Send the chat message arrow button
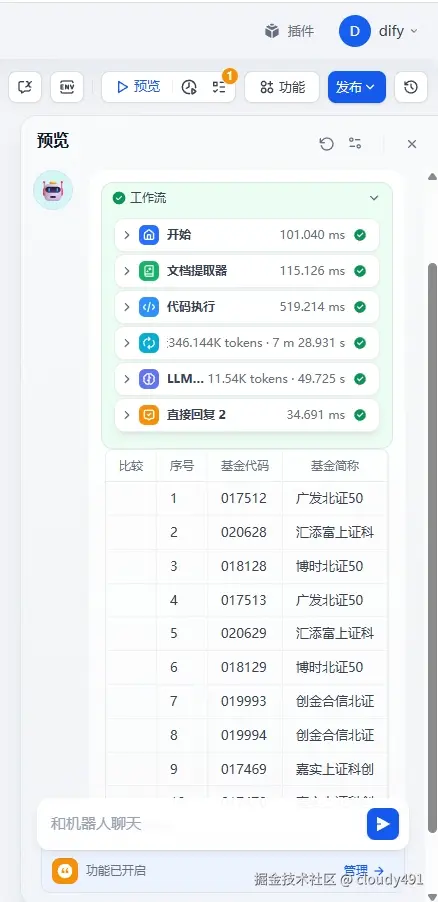 tap(383, 824)
